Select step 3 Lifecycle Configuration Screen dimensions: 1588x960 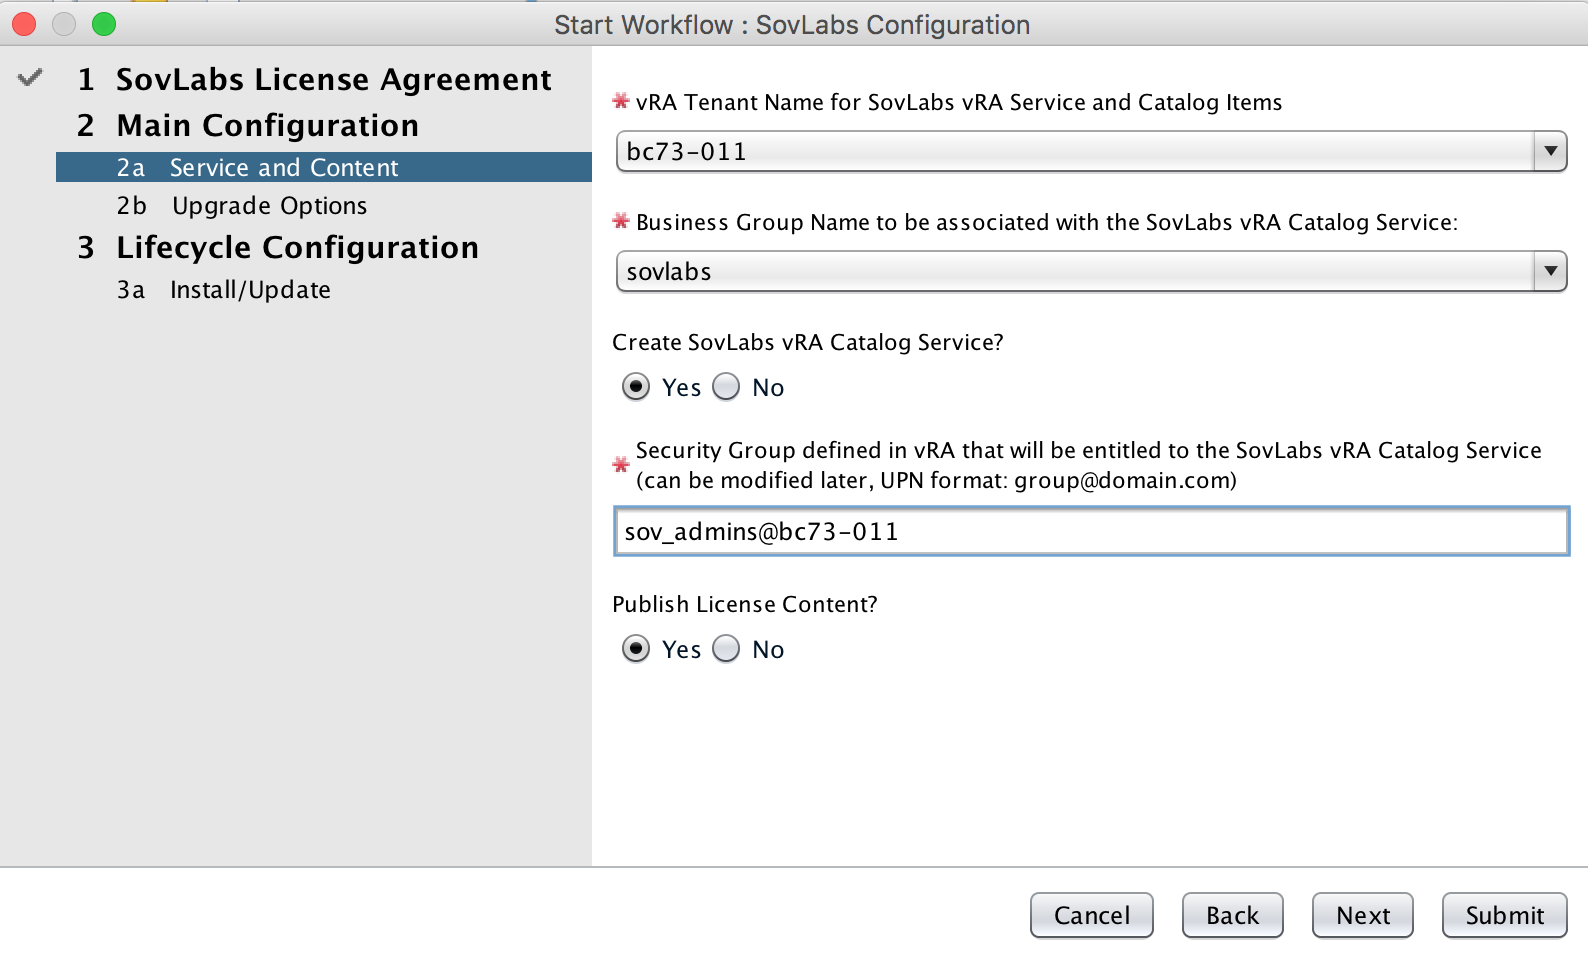click(278, 247)
